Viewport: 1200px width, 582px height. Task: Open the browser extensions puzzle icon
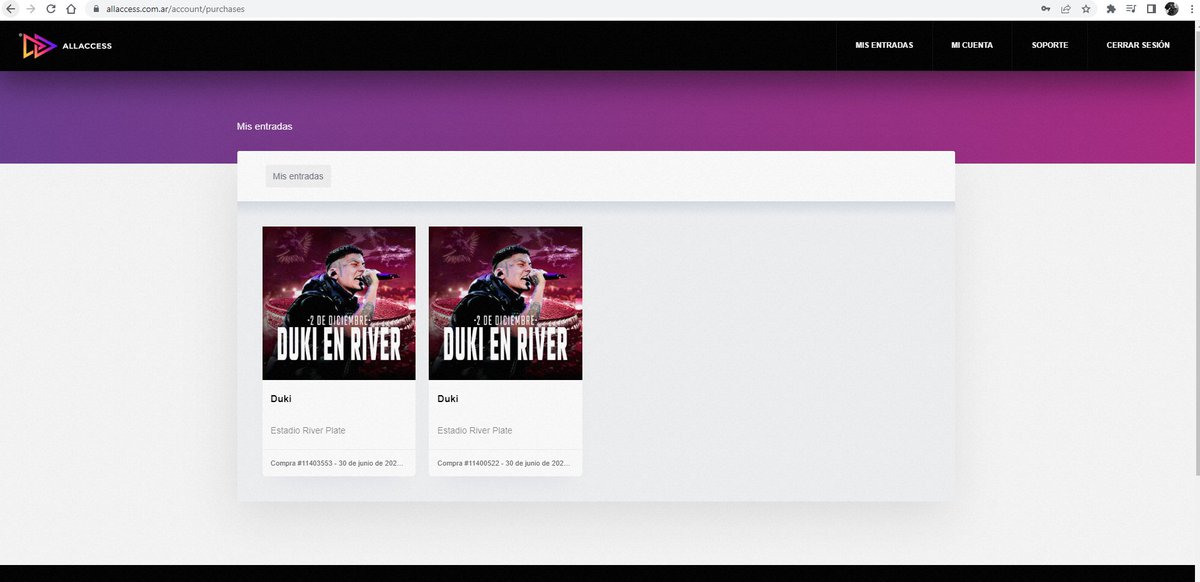[x=1111, y=8]
